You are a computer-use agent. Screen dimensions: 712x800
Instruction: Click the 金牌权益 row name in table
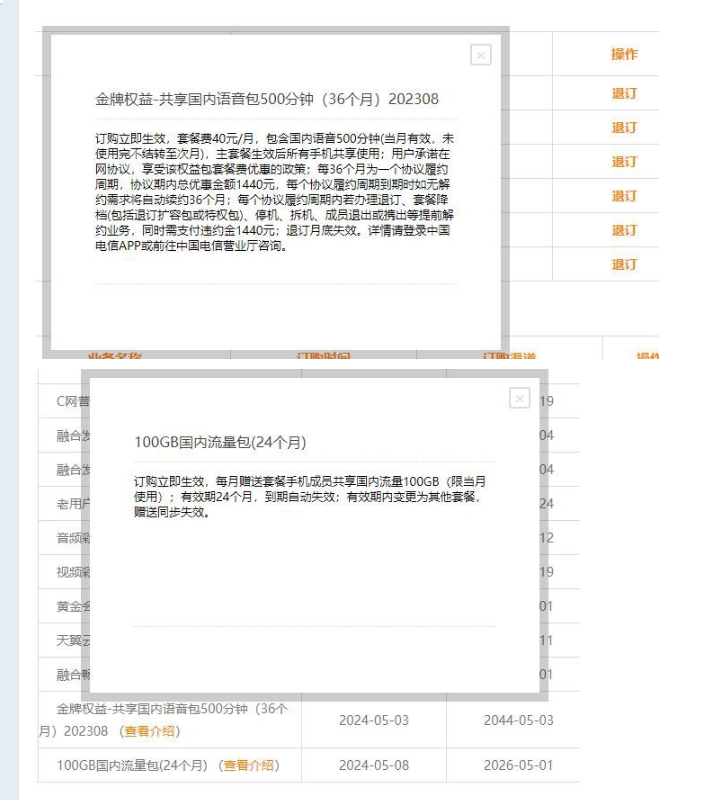[x=163, y=720]
